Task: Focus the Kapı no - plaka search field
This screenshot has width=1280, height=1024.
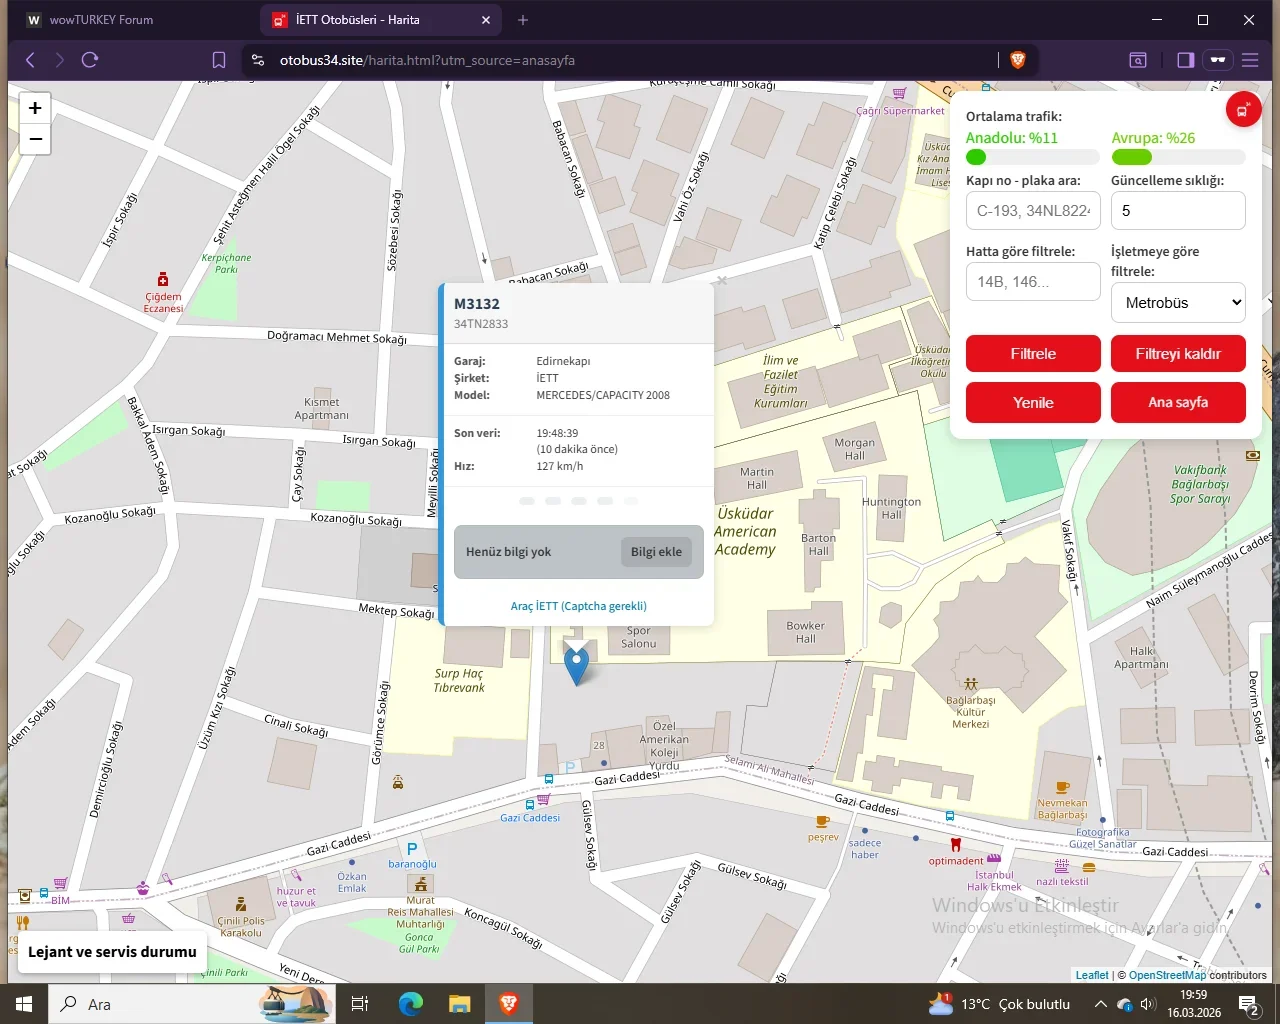Action: 1033,211
